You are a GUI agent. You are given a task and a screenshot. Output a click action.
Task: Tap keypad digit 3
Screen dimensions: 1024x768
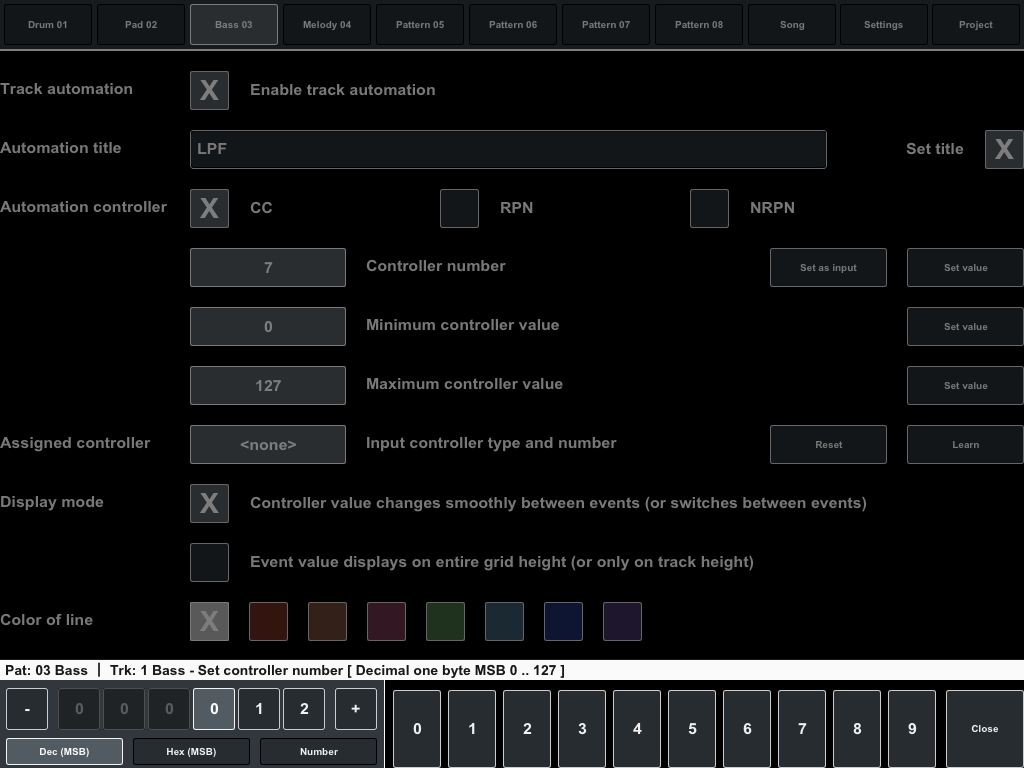(582, 729)
